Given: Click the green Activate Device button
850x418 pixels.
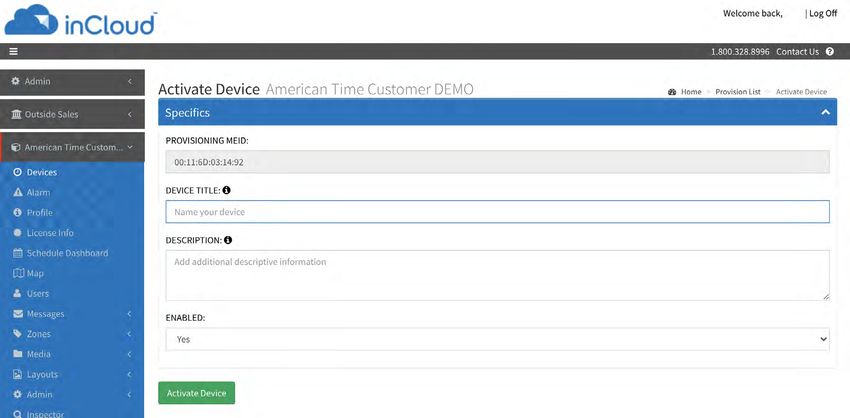Looking at the screenshot, I should 196,393.
